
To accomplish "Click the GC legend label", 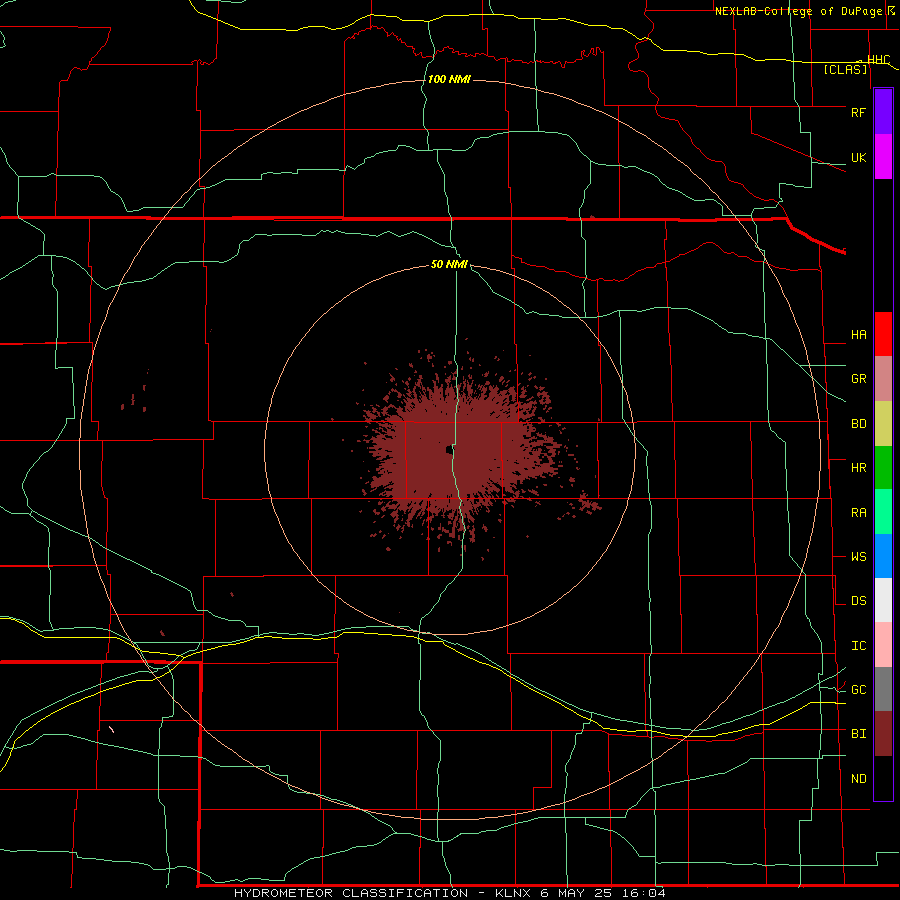I will 858,689.
